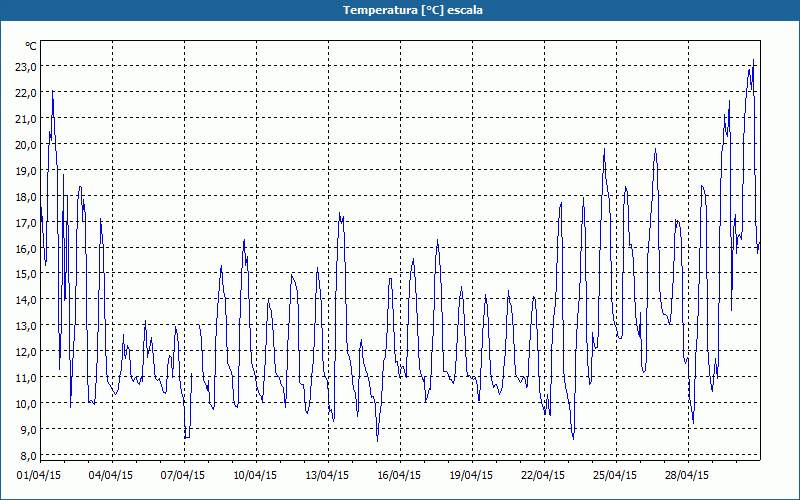Click the 22,0 y-axis label
The width and height of the screenshot is (800, 500).
[x=27, y=93]
